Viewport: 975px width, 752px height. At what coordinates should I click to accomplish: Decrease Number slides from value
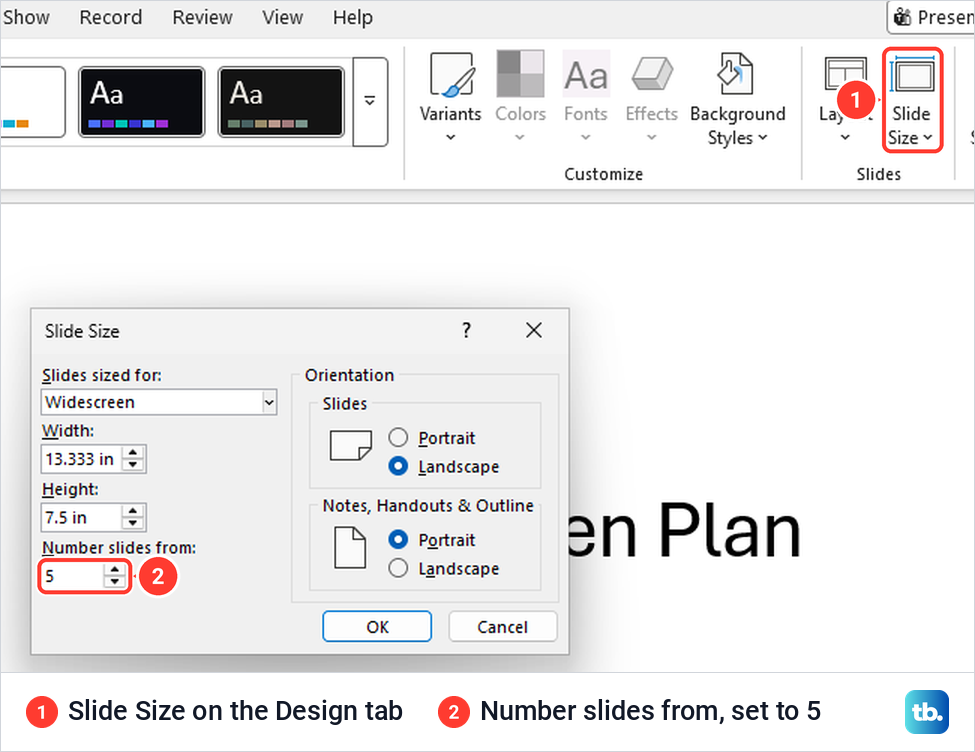pos(114,582)
